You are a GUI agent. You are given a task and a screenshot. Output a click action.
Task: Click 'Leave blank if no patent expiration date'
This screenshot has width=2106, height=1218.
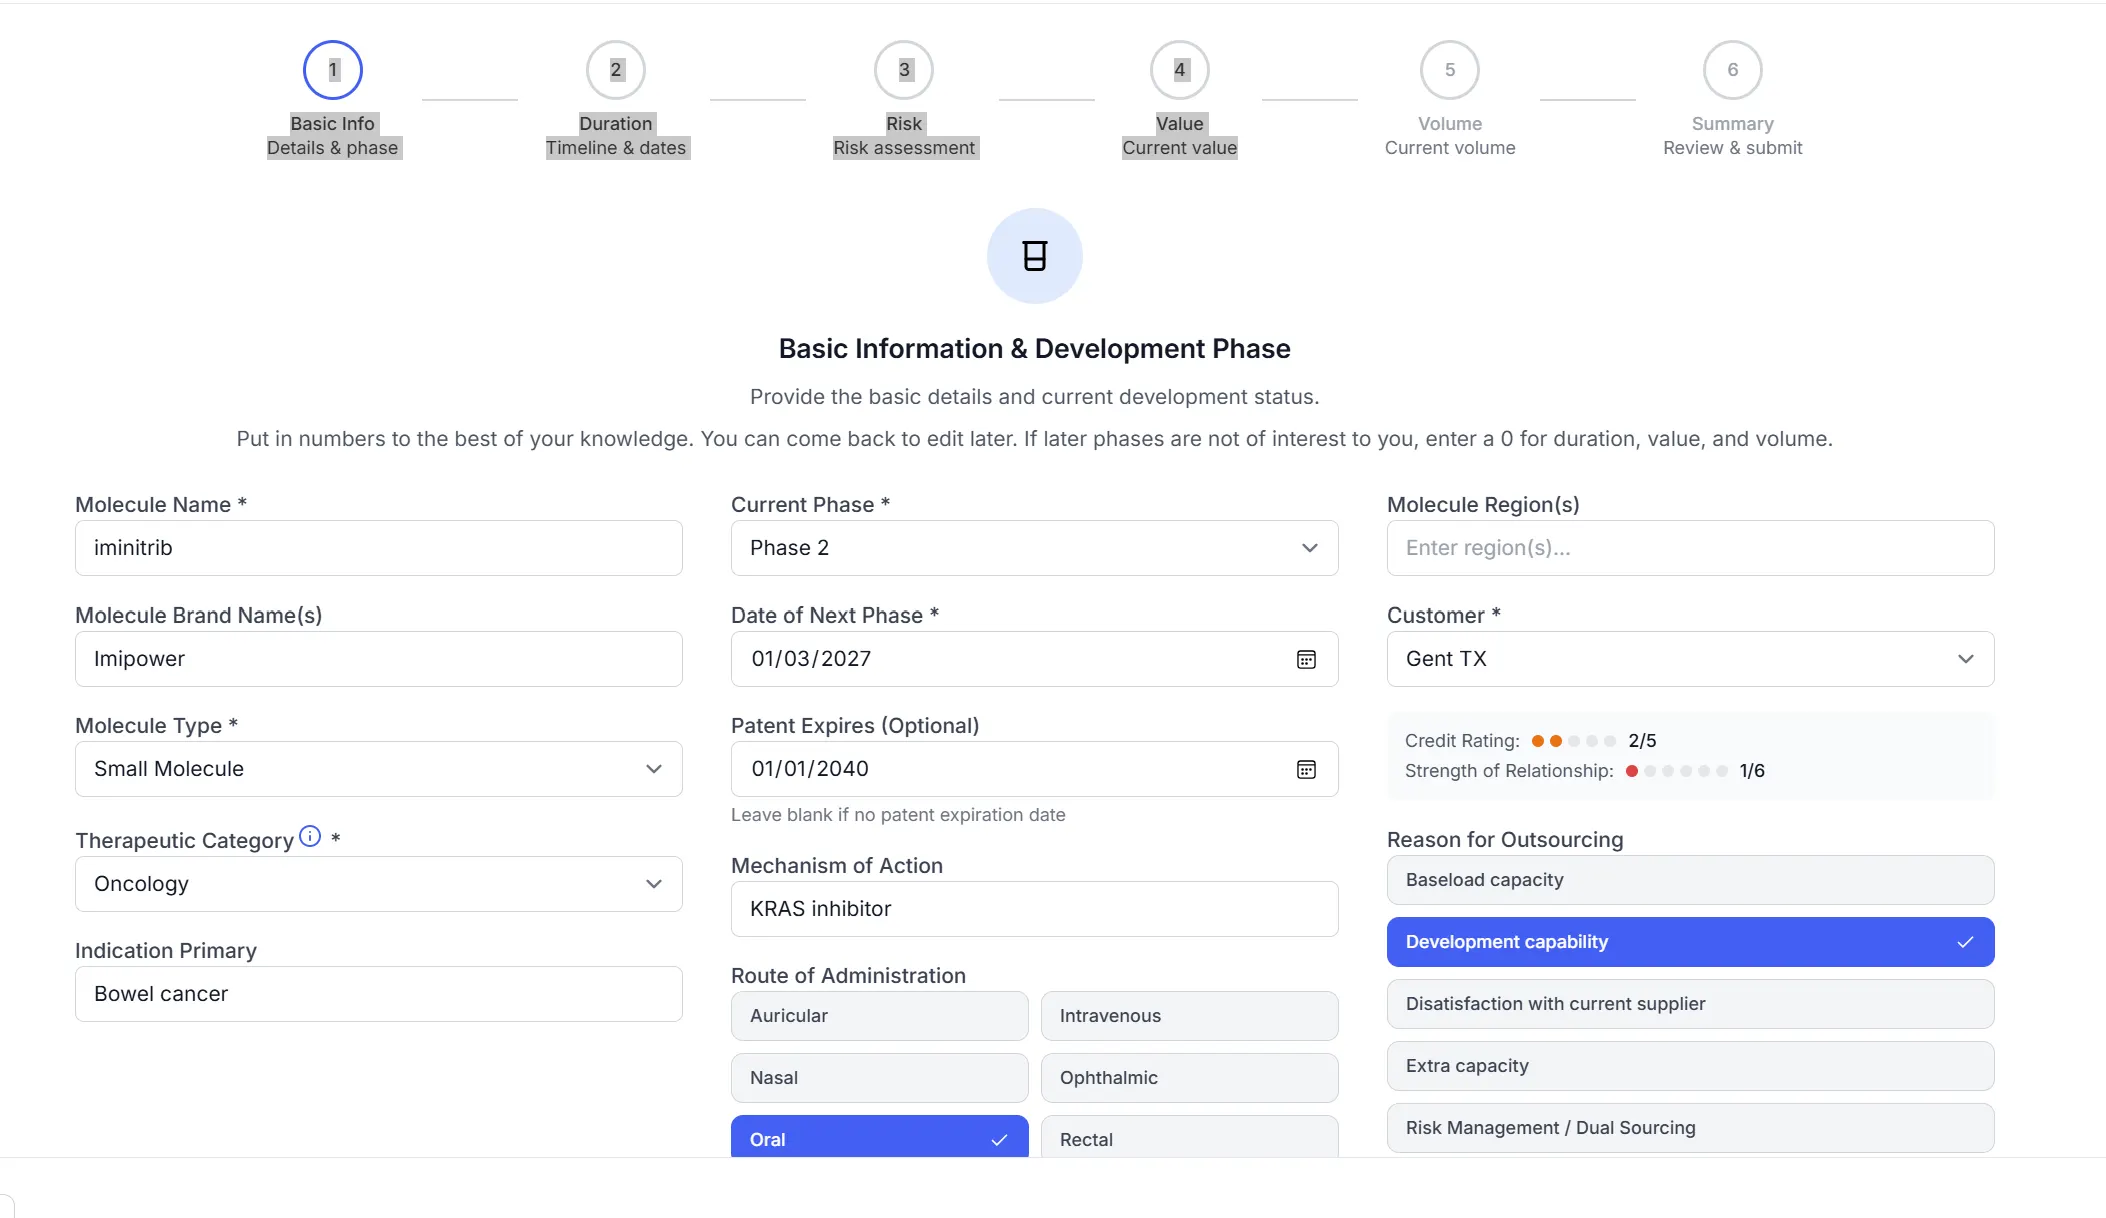[898, 815]
